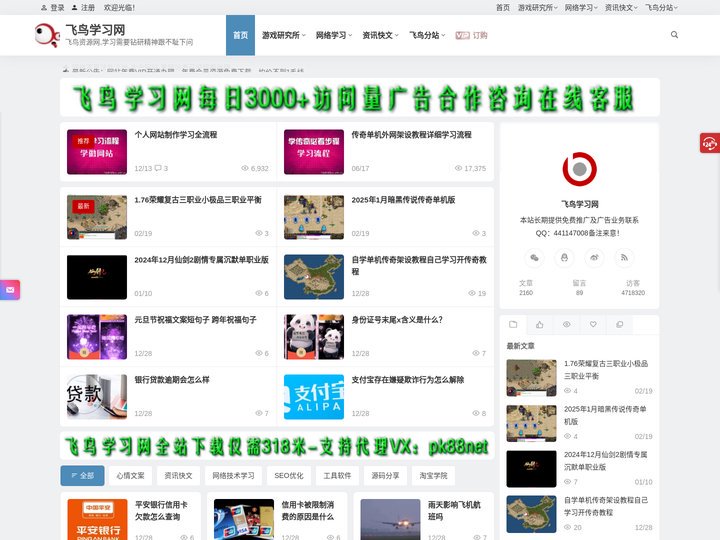The height and width of the screenshot is (540, 720).
Task: Click the China map thumbnail in main list
Action: (314, 277)
